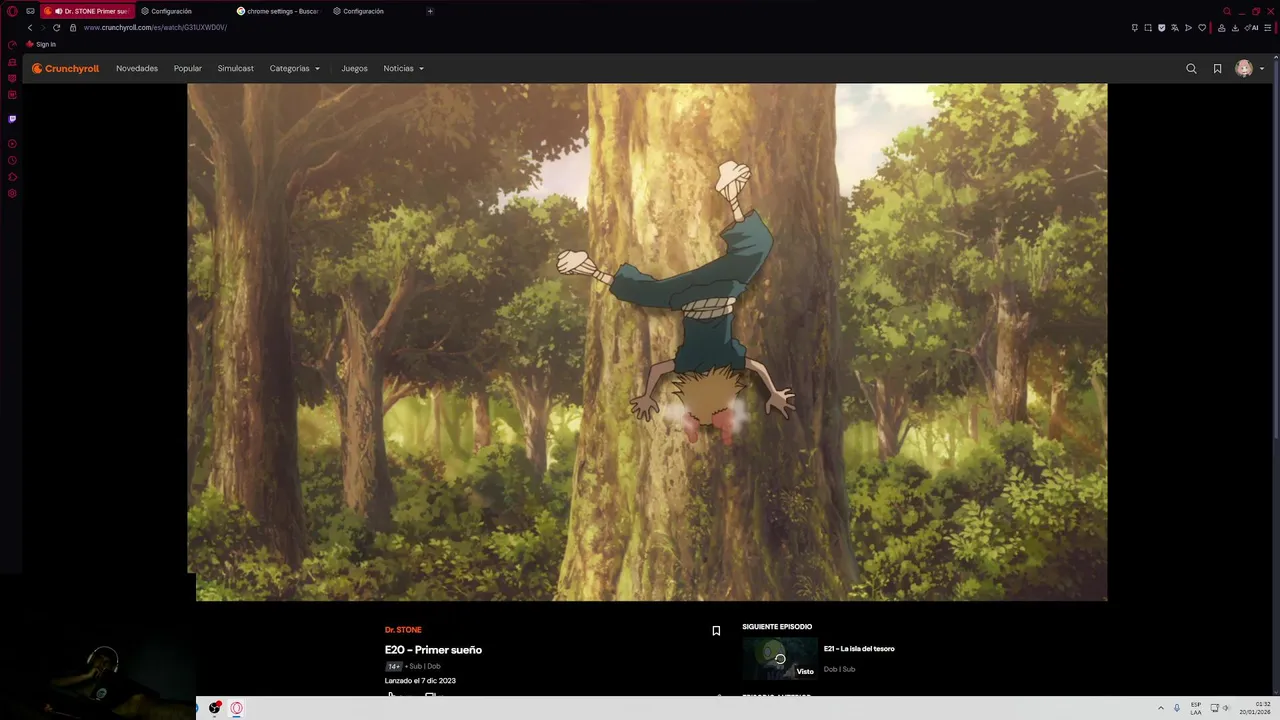Open E21 La isla del tesoro episode

point(859,649)
